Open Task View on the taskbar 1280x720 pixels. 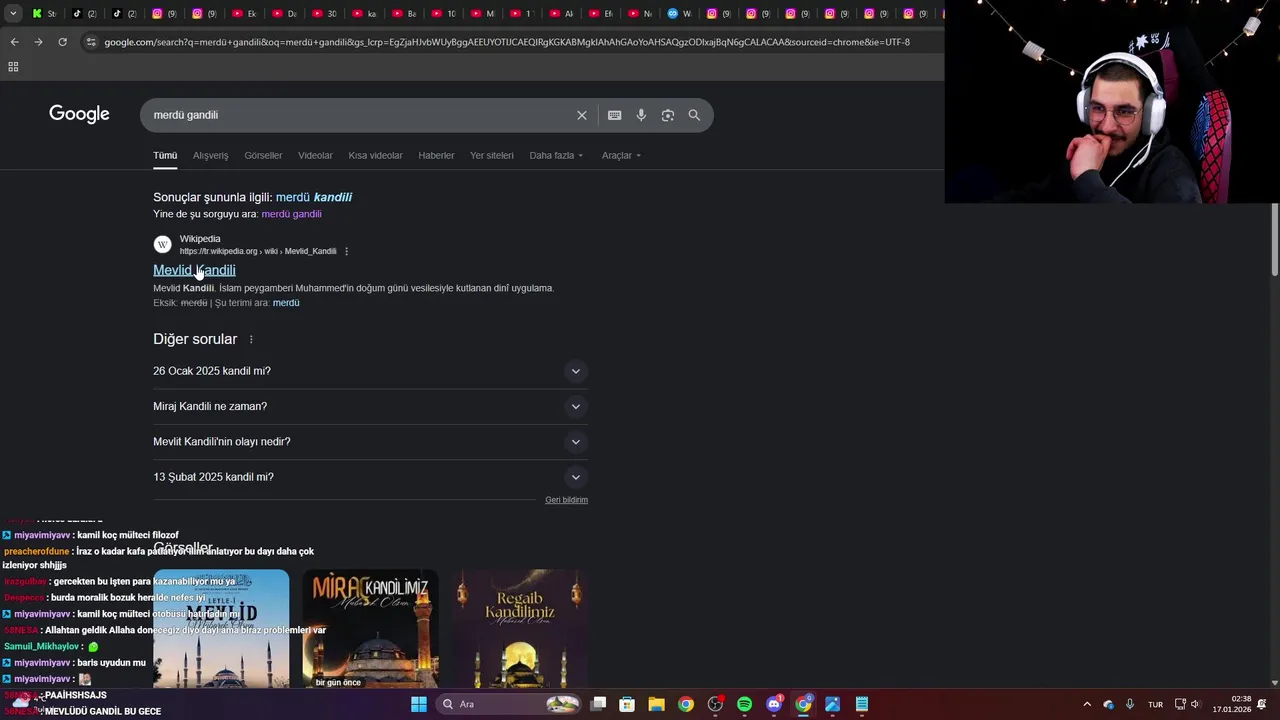click(598, 704)
